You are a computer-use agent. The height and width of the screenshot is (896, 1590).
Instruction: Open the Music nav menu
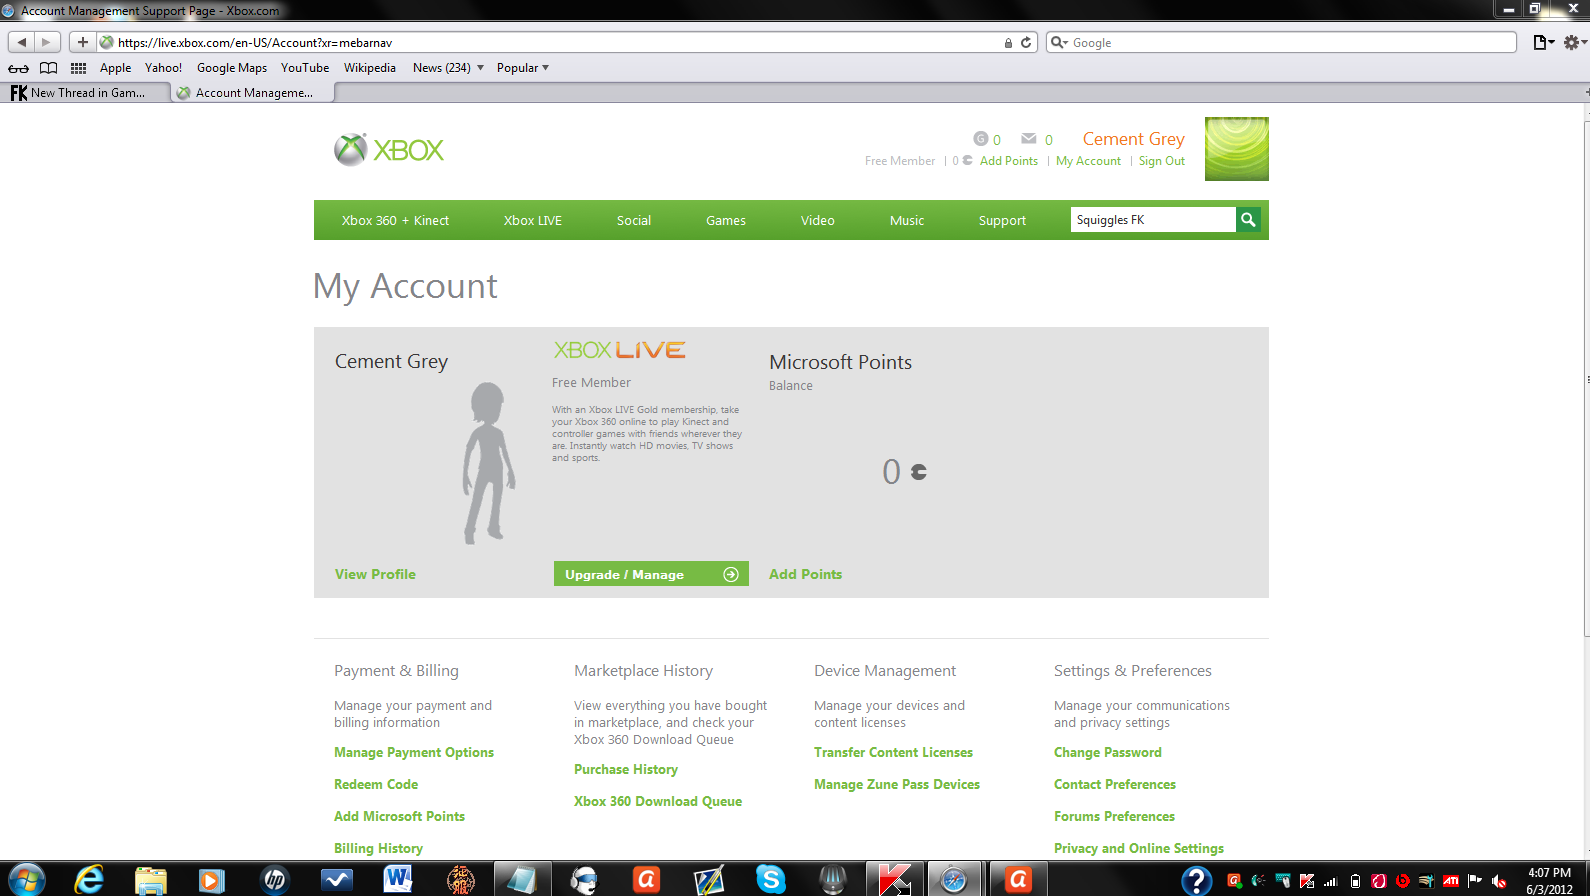[x=907, y=221]
